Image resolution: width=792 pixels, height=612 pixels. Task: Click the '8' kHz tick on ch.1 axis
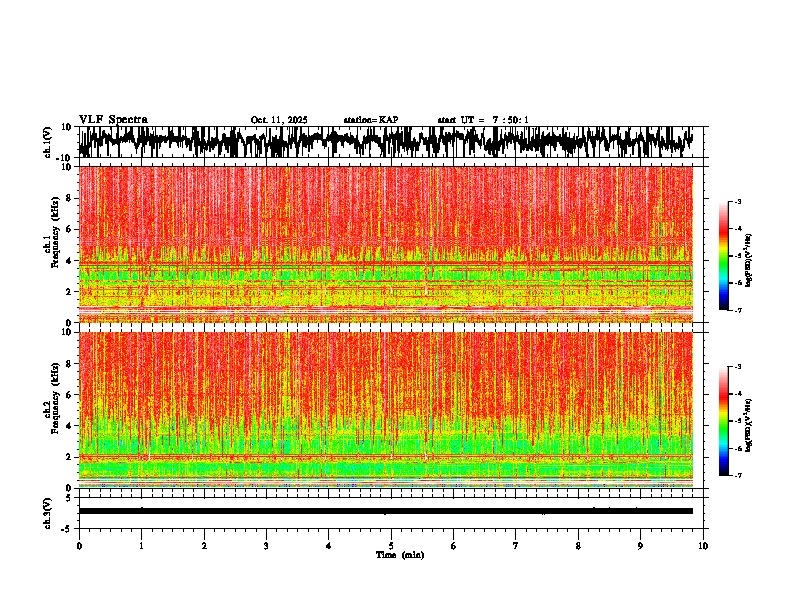tap(69, 198)
